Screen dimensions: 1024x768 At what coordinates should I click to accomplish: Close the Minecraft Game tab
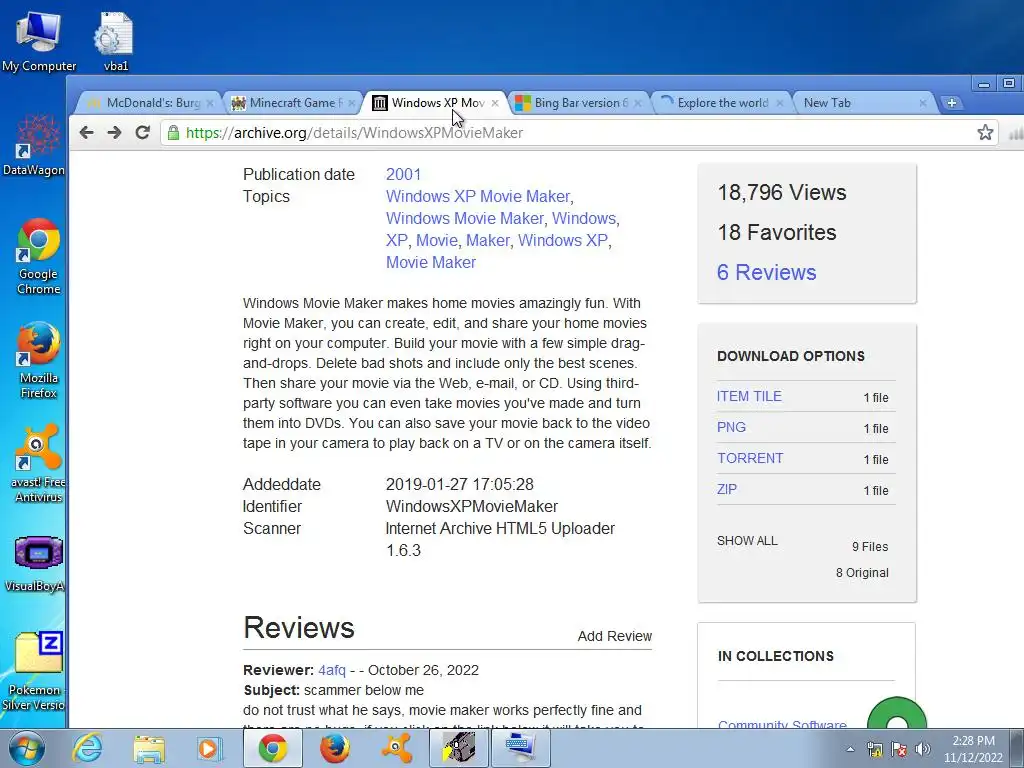coord(351,103)
